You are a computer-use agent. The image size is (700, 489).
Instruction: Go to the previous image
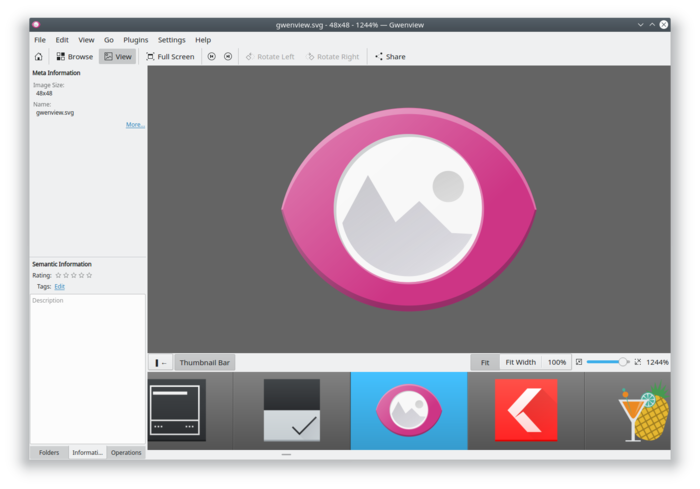[211, 57]
